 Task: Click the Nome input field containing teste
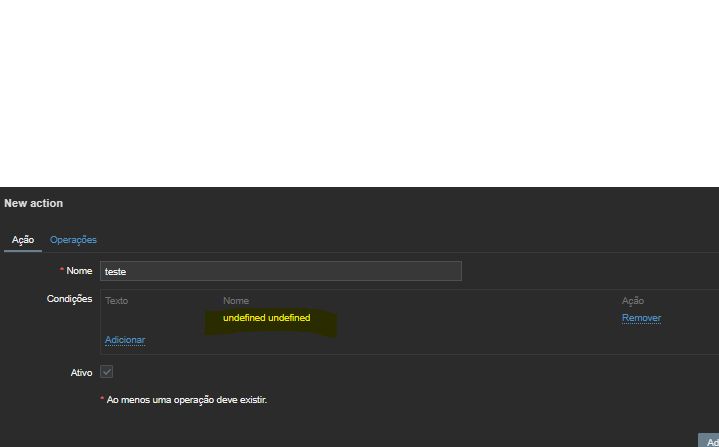coord(281,271)
